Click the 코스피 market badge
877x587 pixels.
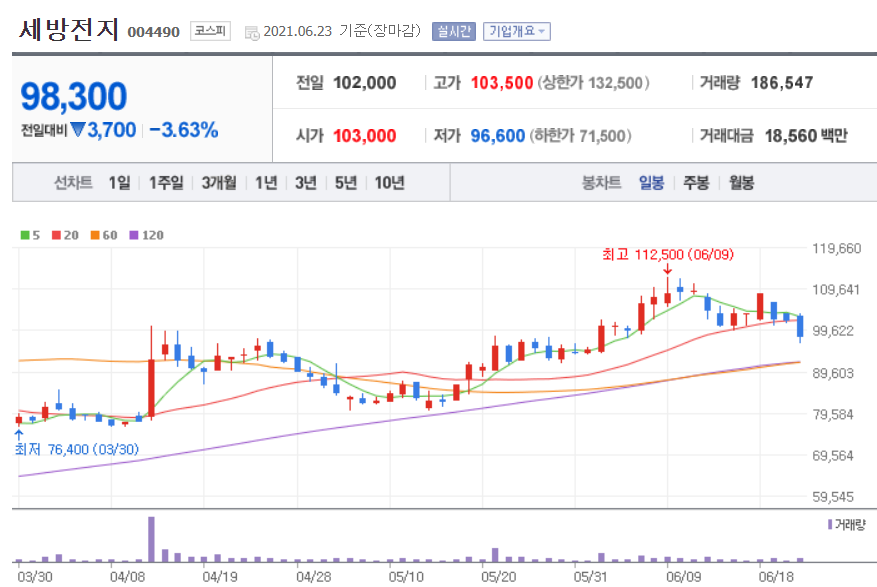pyautogui.click(x=210, y=31)
